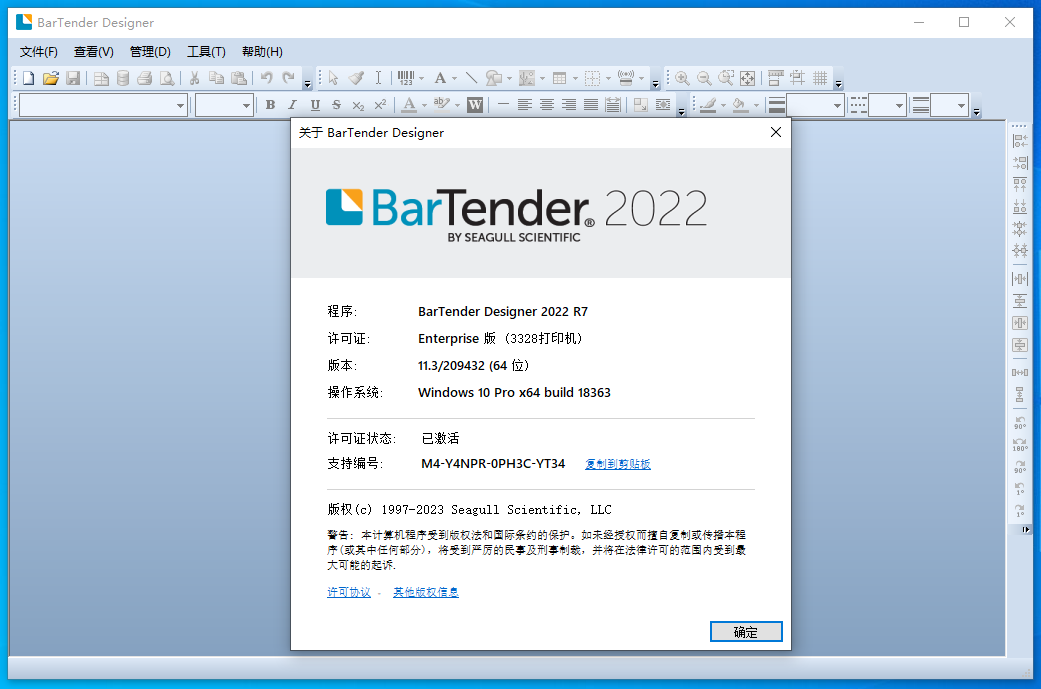
Task: Open the font size dropdown
Action: pos(246,105)
